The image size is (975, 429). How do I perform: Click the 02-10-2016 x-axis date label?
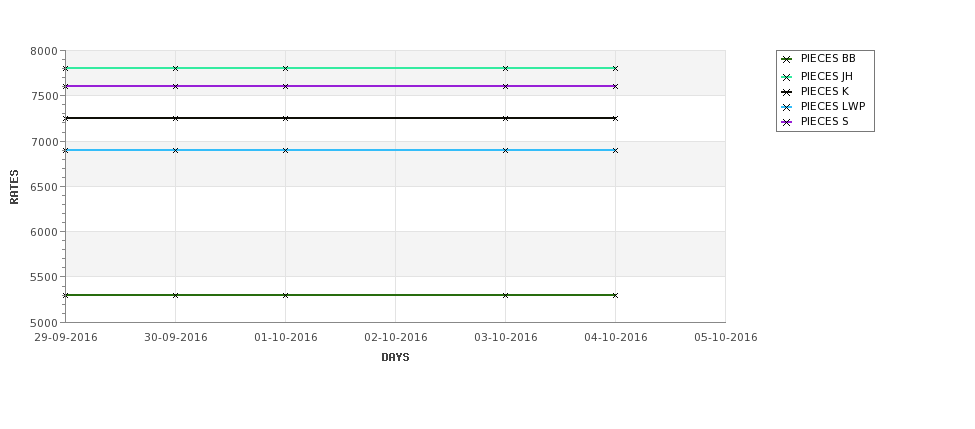(x=395, y=338)
